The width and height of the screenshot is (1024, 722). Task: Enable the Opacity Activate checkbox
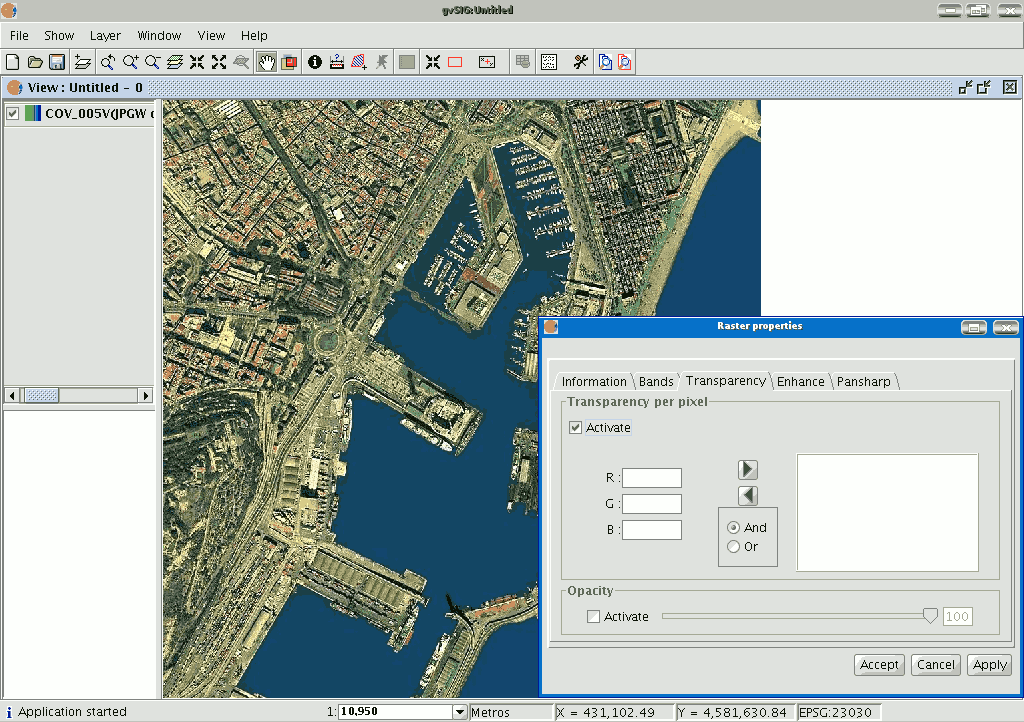[x=593, y=617]
